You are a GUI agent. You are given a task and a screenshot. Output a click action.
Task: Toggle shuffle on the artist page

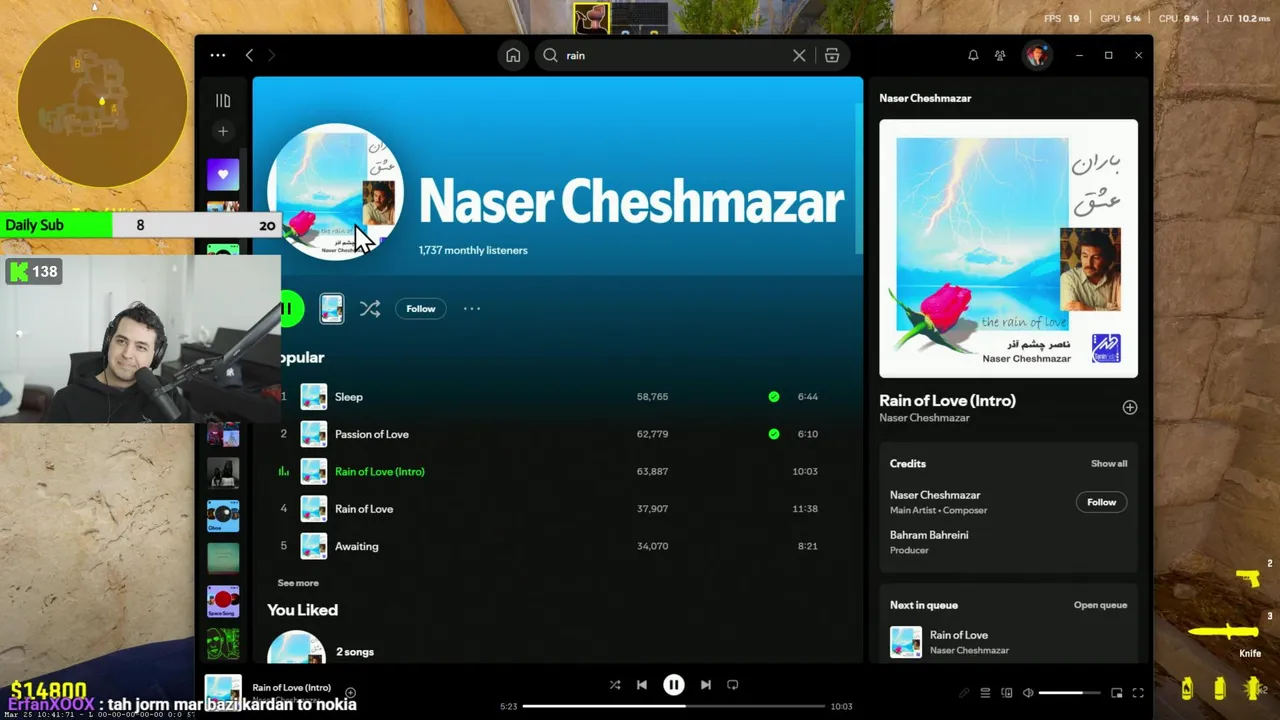(370, 309)
